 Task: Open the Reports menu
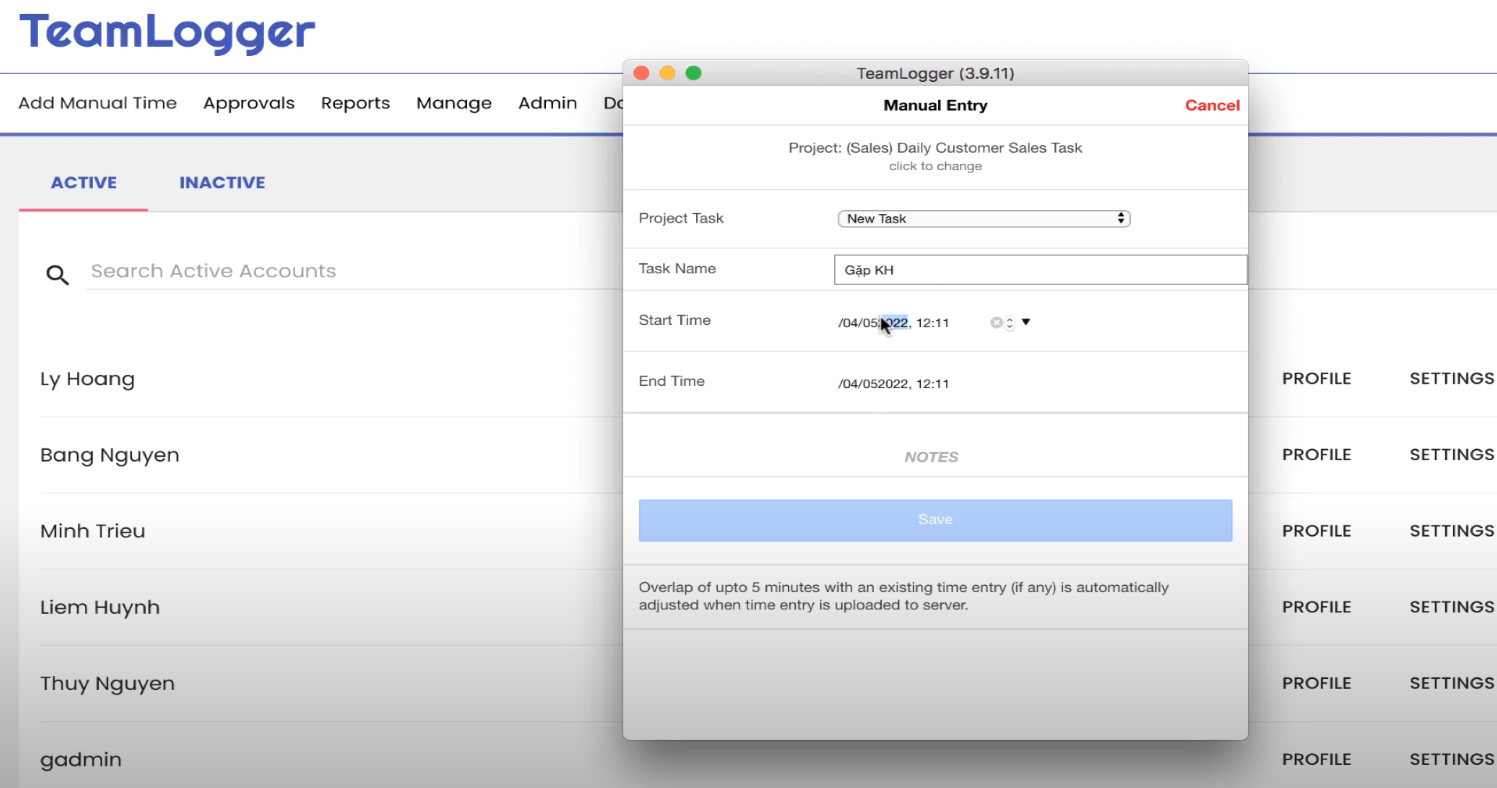coord(355,103)
